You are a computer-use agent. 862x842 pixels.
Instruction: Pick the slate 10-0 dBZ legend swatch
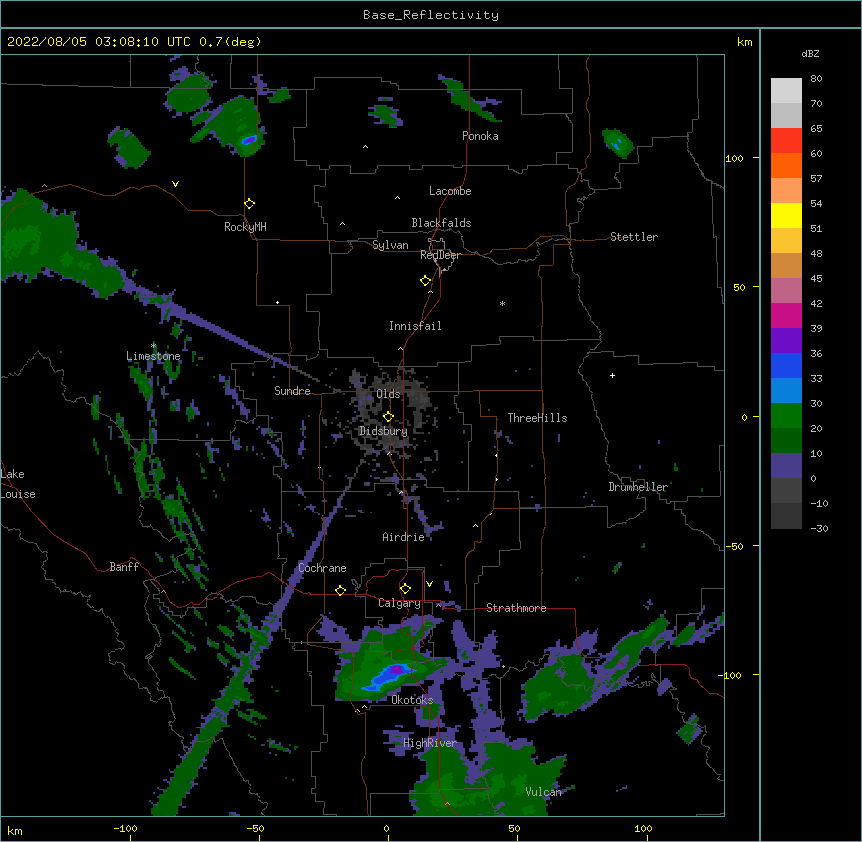pyautogui.click(x=786, y=466)
